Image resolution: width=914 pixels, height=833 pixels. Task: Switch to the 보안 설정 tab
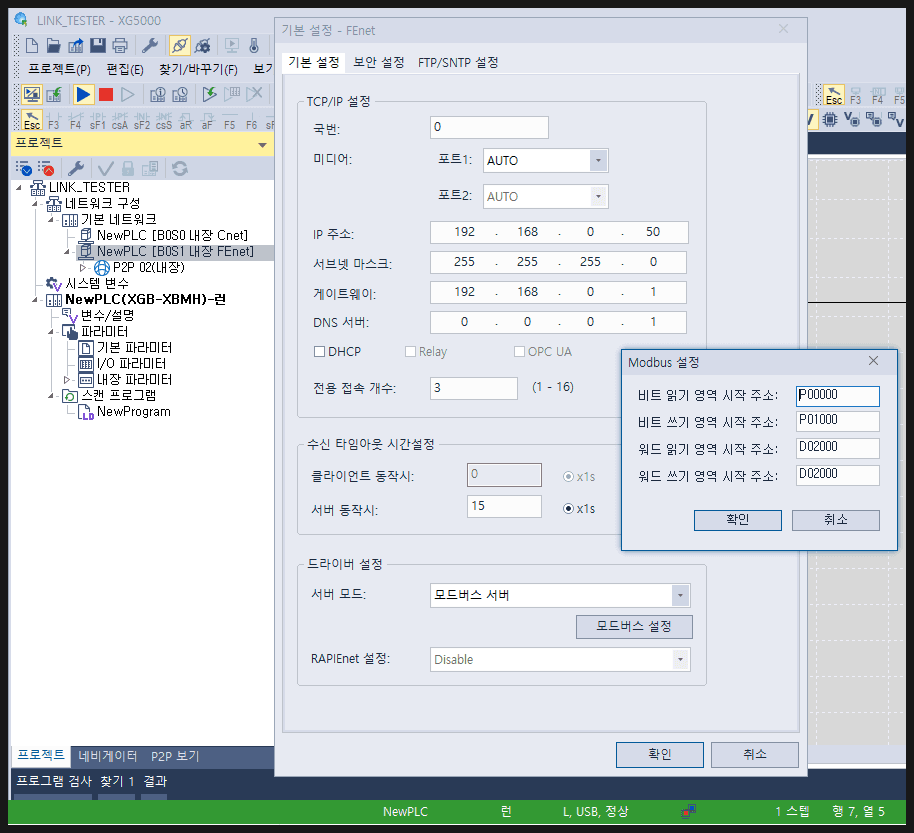[379, 62]
